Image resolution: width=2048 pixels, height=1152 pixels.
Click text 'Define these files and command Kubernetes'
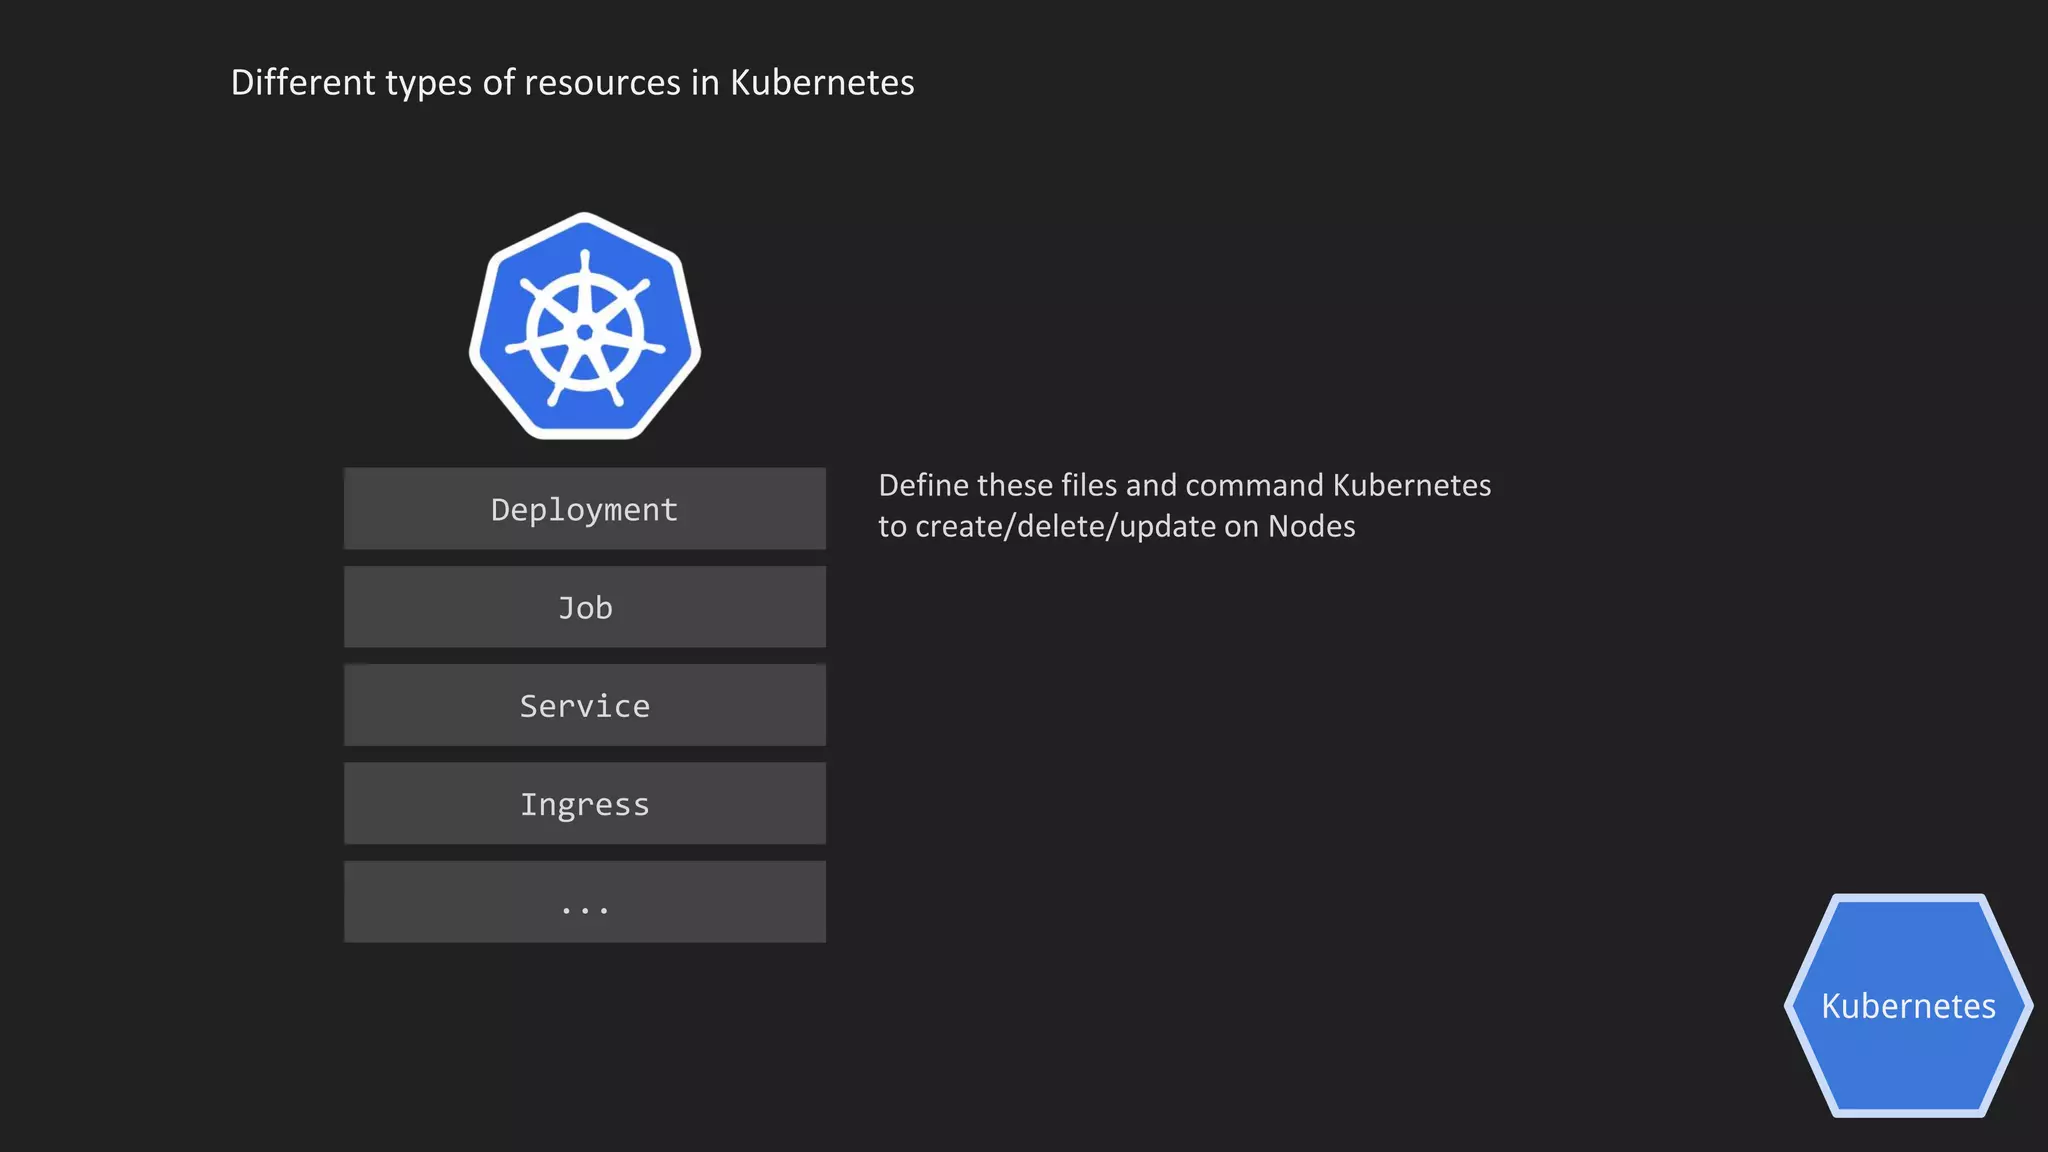pyautogui.click(x=1185, y=485)
